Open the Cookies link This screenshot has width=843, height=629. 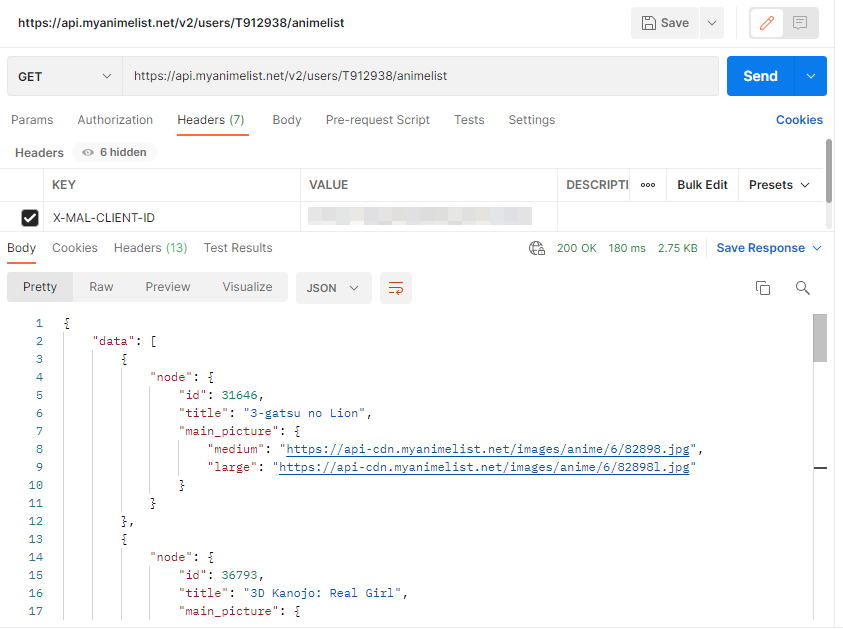pos(799,120)
